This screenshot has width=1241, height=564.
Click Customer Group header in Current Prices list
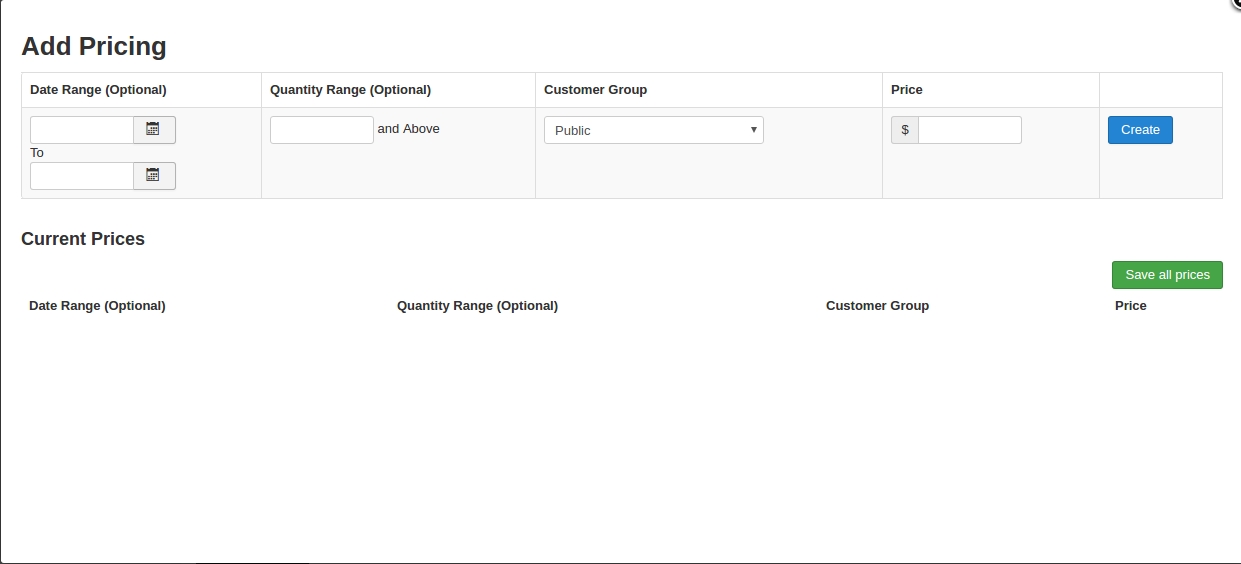point(877,306)
